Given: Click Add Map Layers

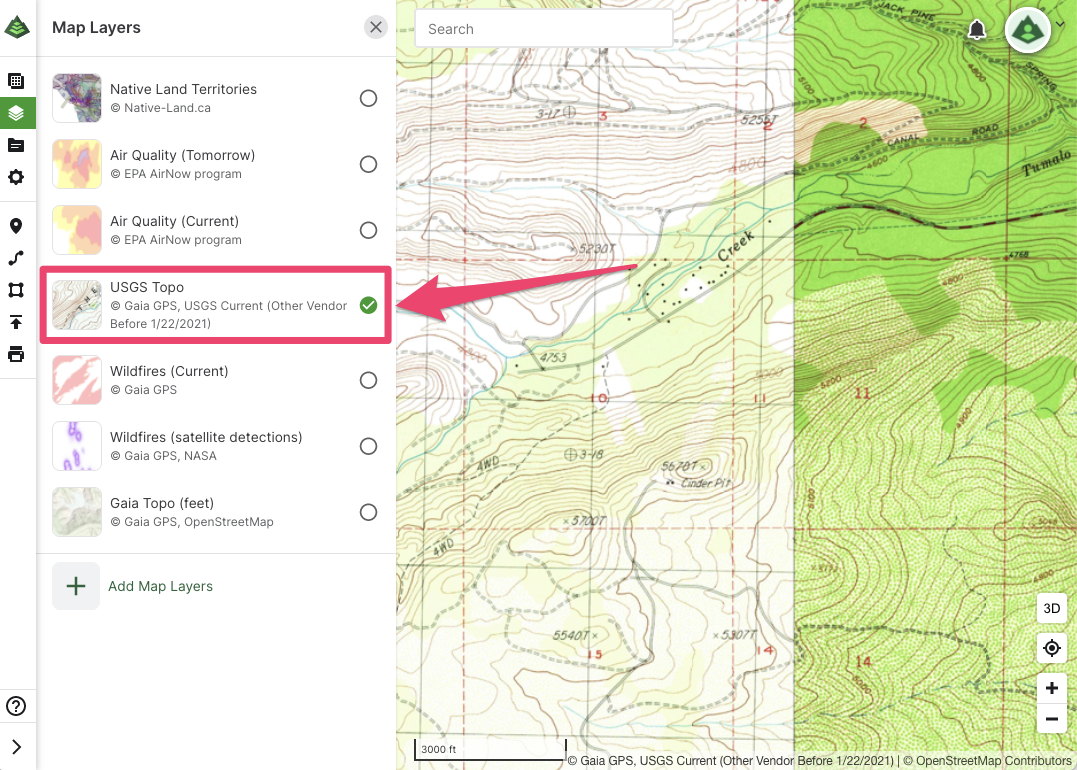Looking at the screenshot, I should pos(160,586).
